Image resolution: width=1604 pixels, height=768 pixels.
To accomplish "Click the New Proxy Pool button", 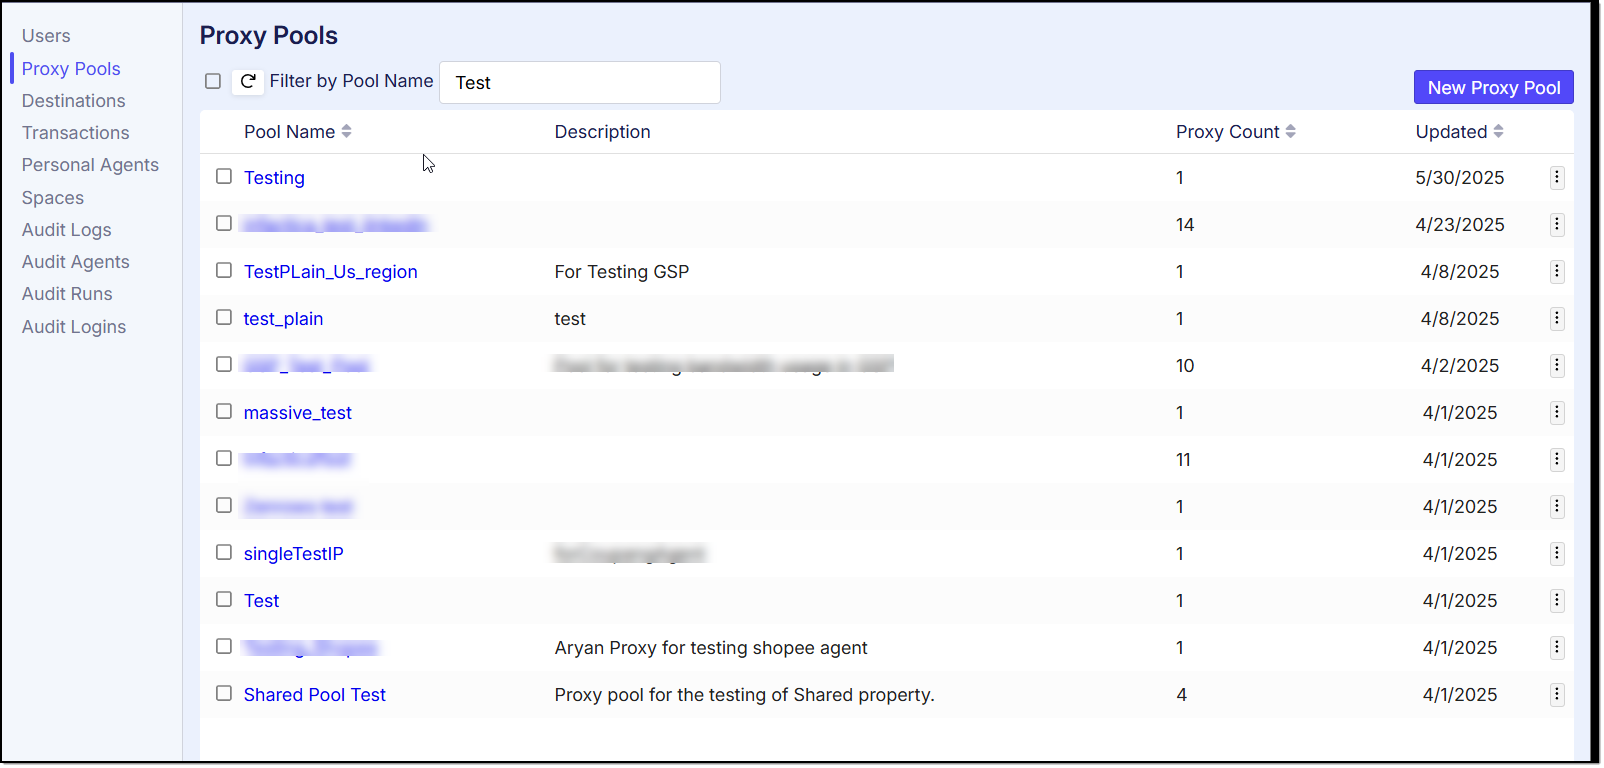I will [x=1493, y=88].
